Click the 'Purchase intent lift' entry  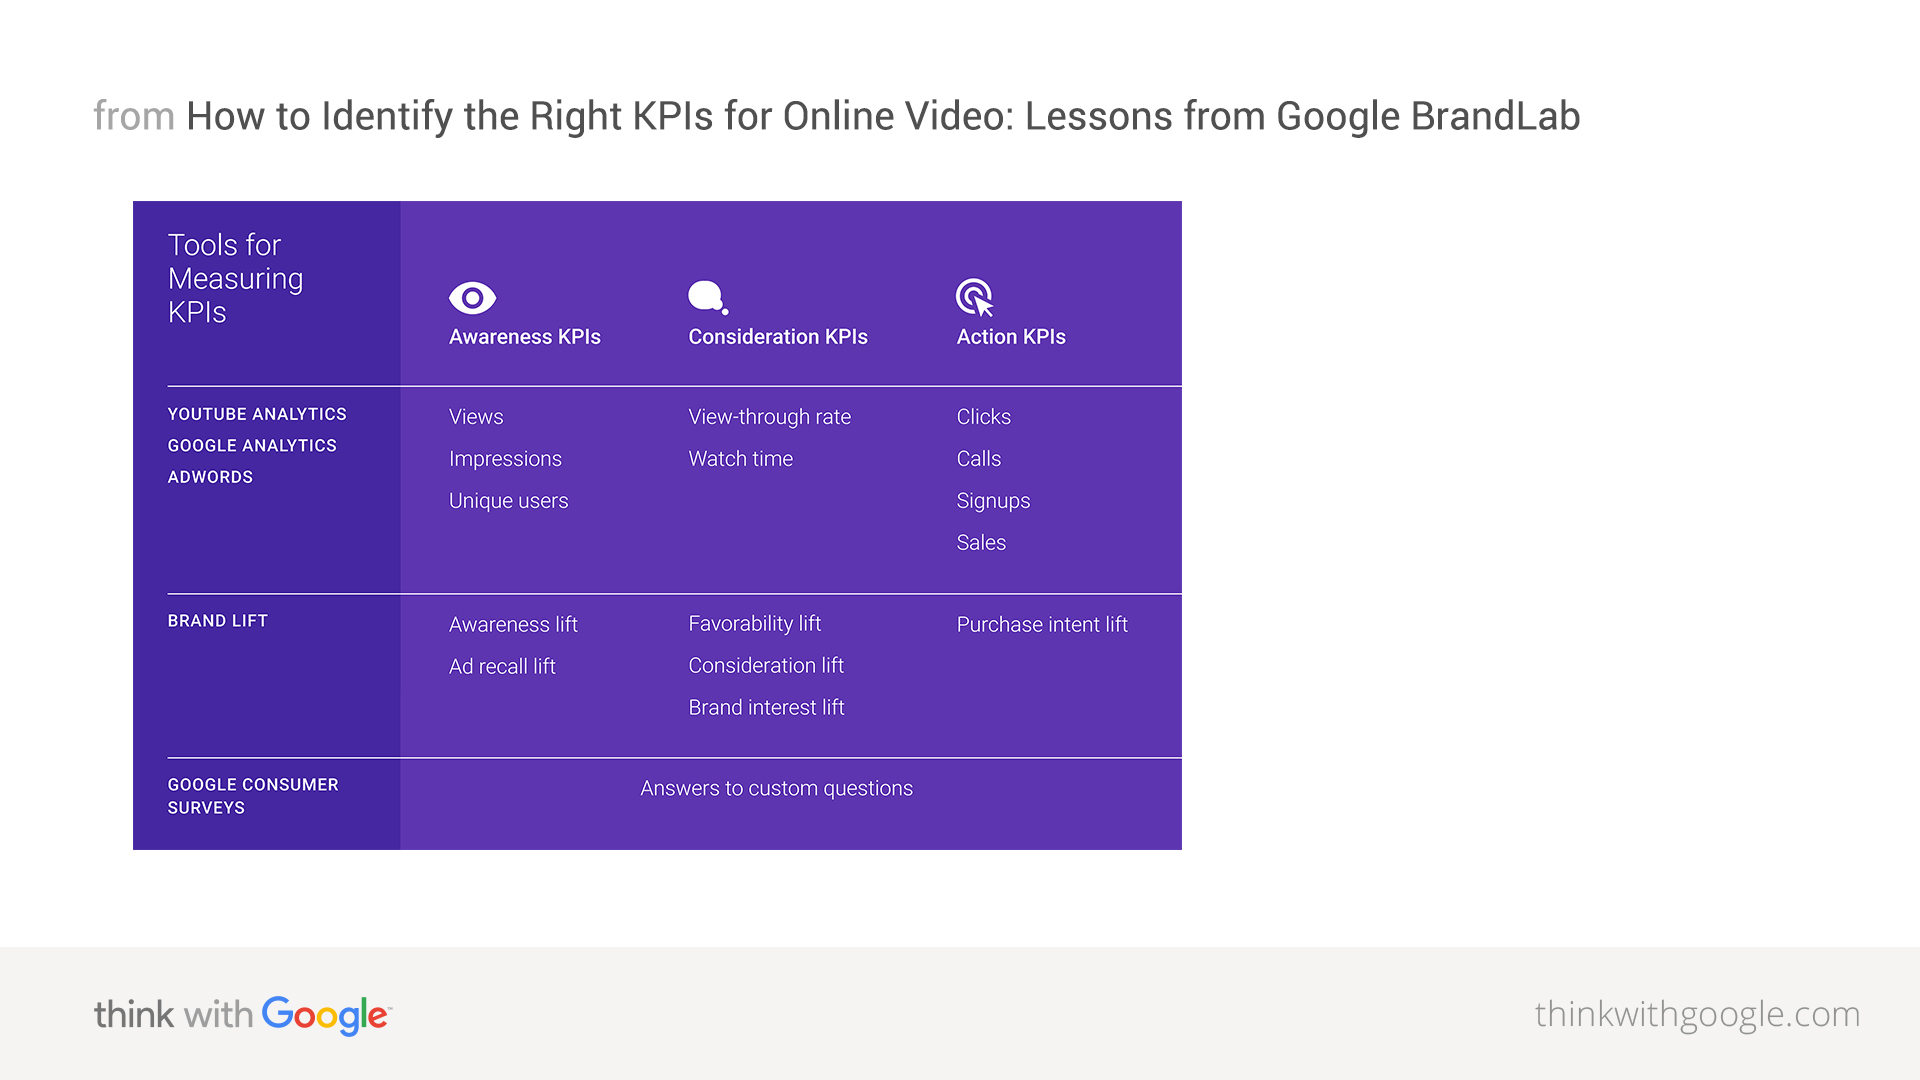click(x=1042, y=625)
